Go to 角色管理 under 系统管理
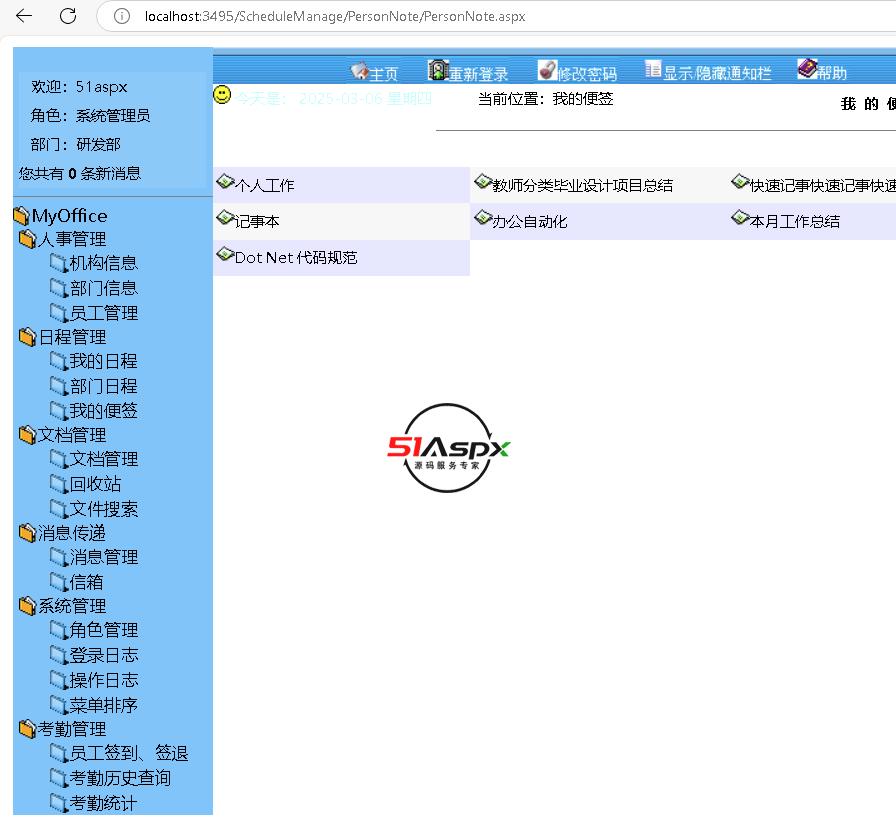This screenshot has width=896, height=825. 103,630
